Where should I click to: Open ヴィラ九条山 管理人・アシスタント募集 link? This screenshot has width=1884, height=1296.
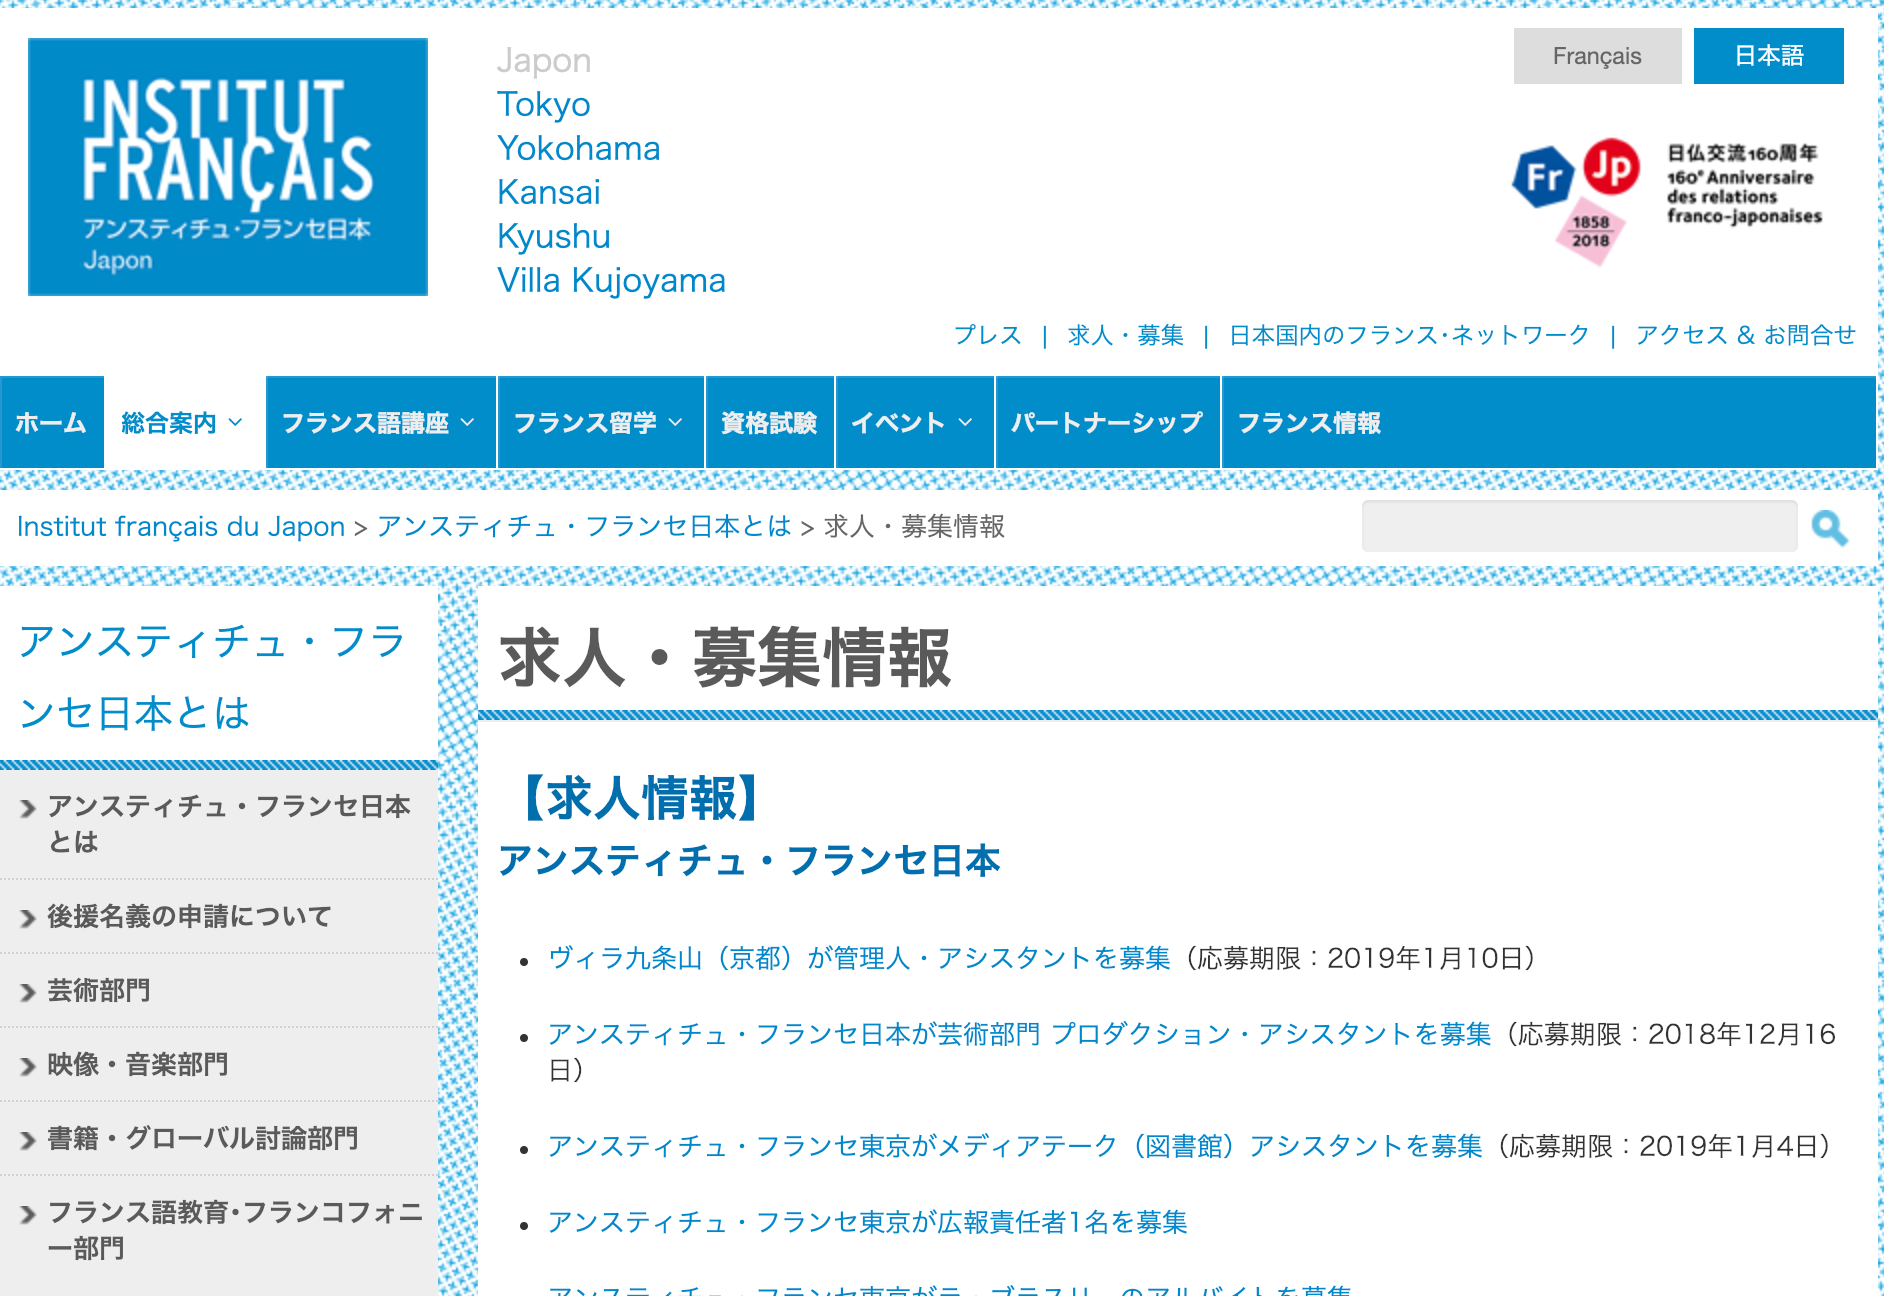[859, 958]
